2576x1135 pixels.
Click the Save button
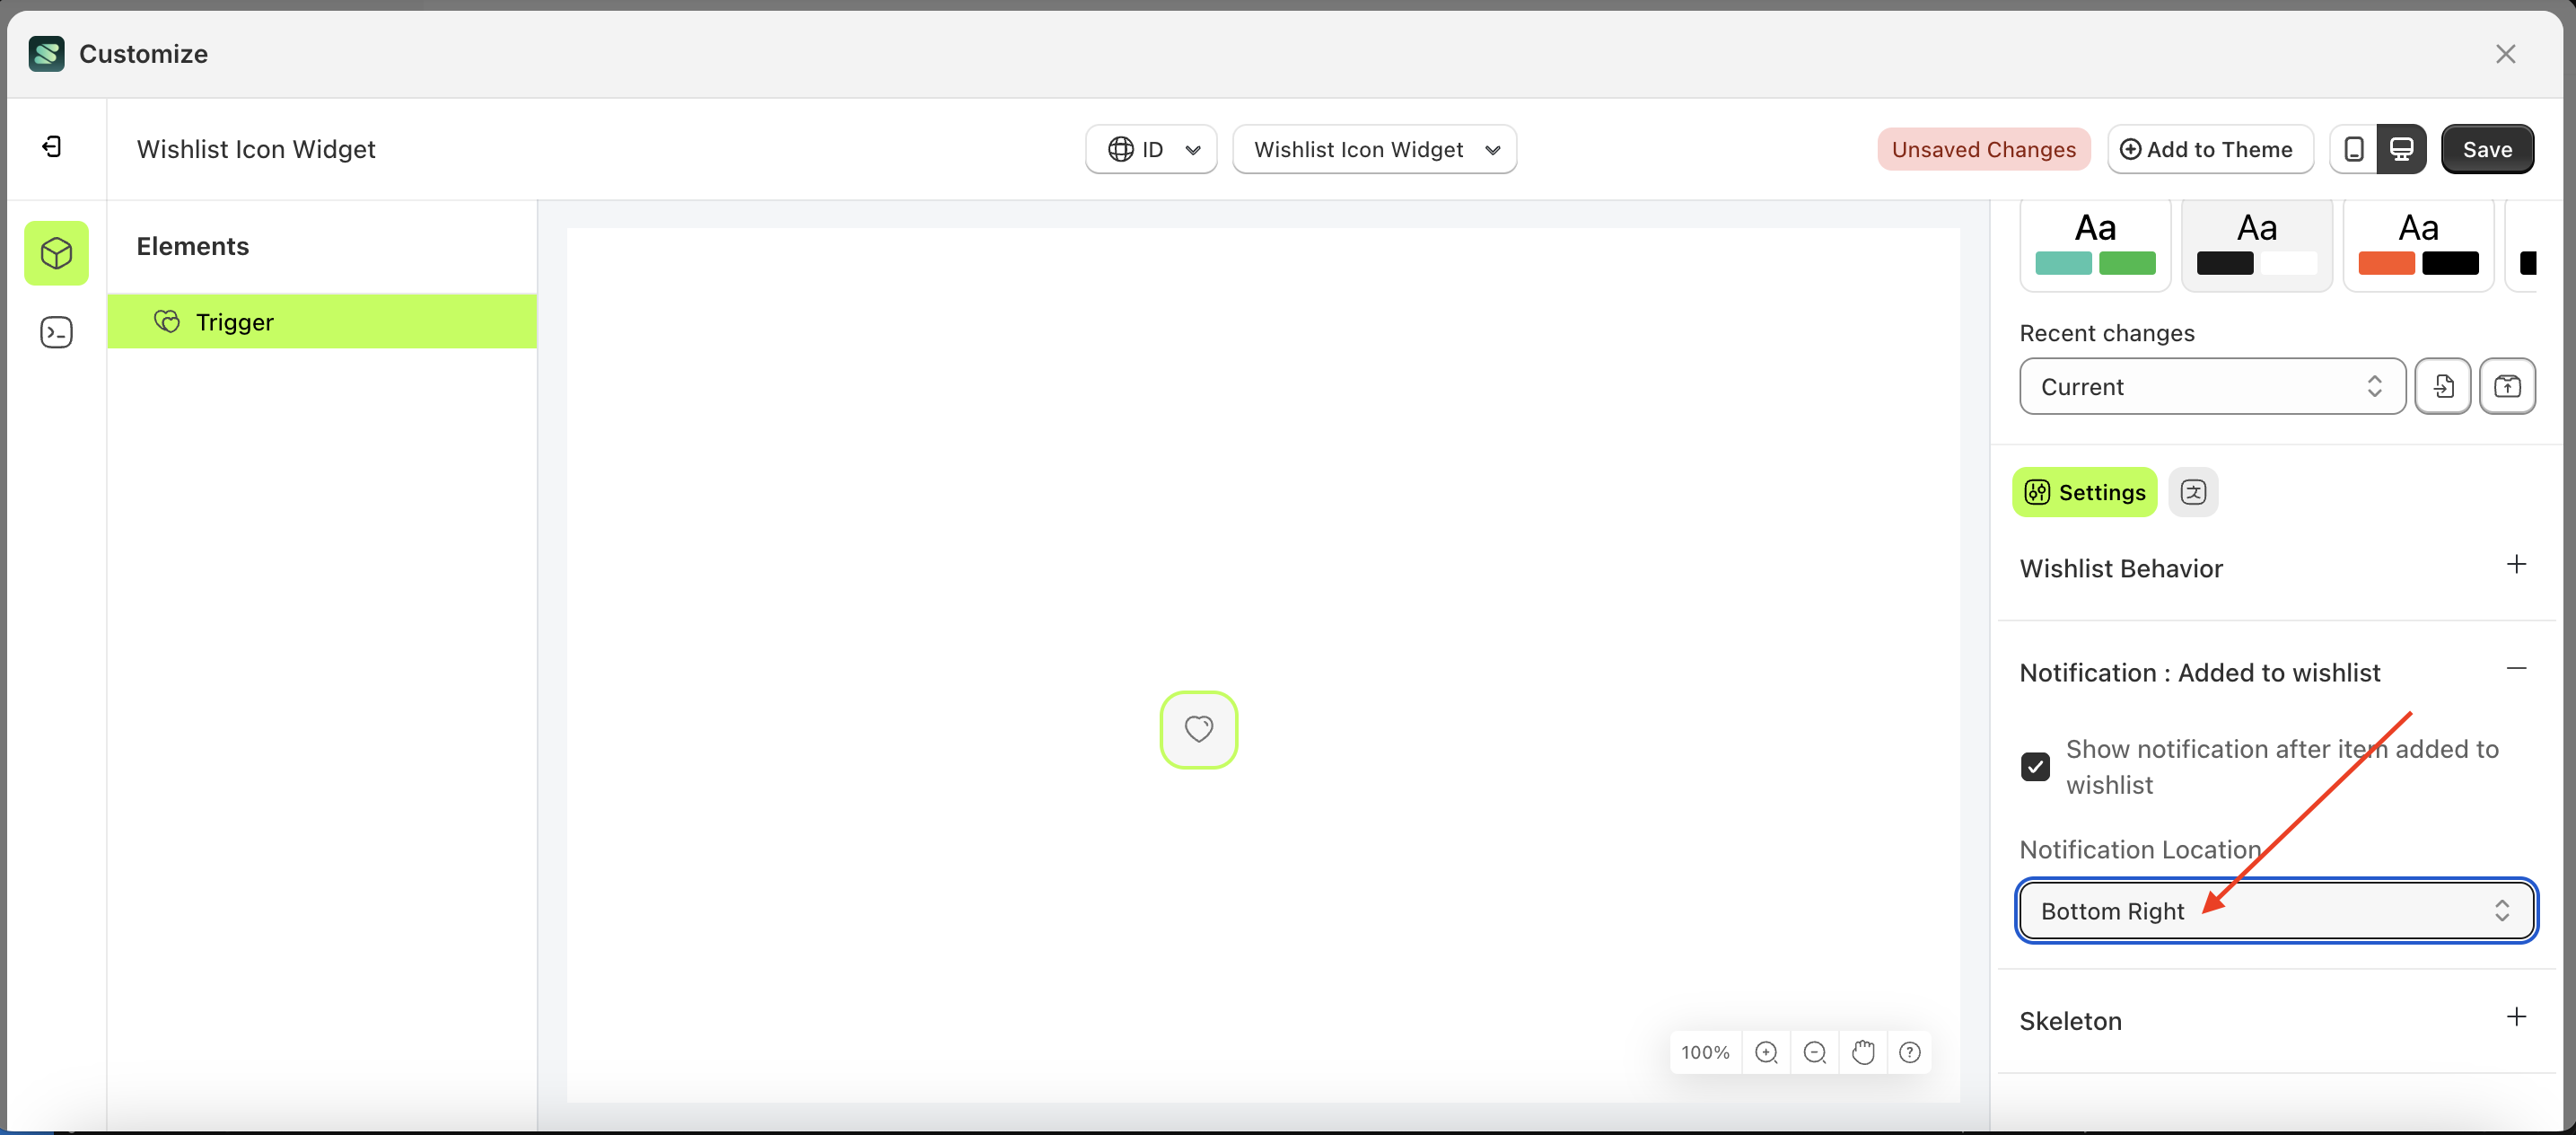click(2487, 149)
